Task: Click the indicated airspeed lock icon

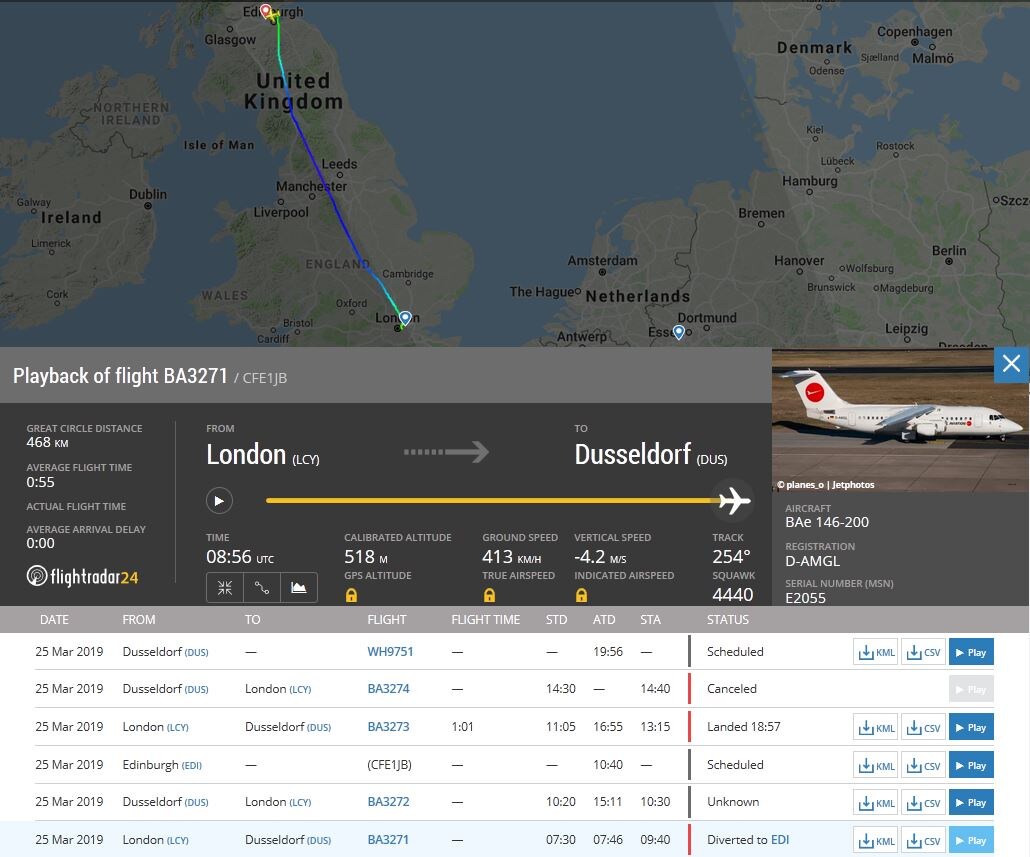Action: pos(581,595)
